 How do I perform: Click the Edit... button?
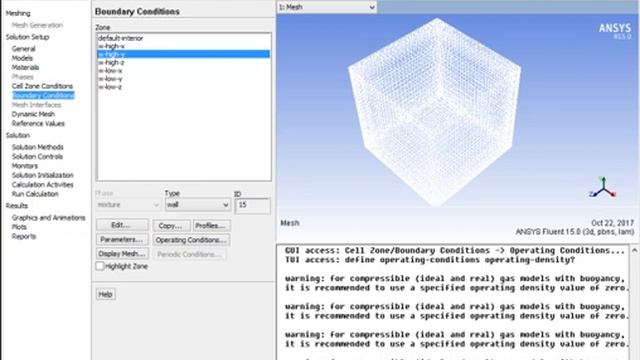click(122, 225)
